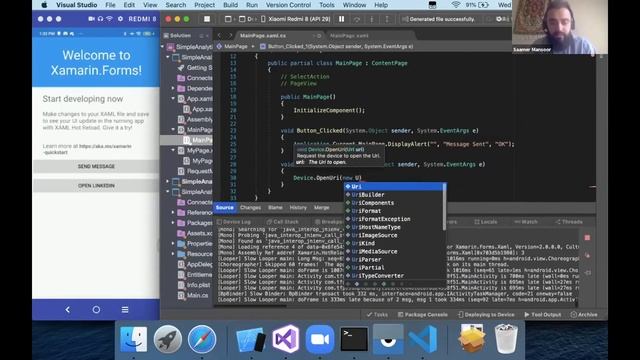Open Archive in the status bar

tap(584, 315)
